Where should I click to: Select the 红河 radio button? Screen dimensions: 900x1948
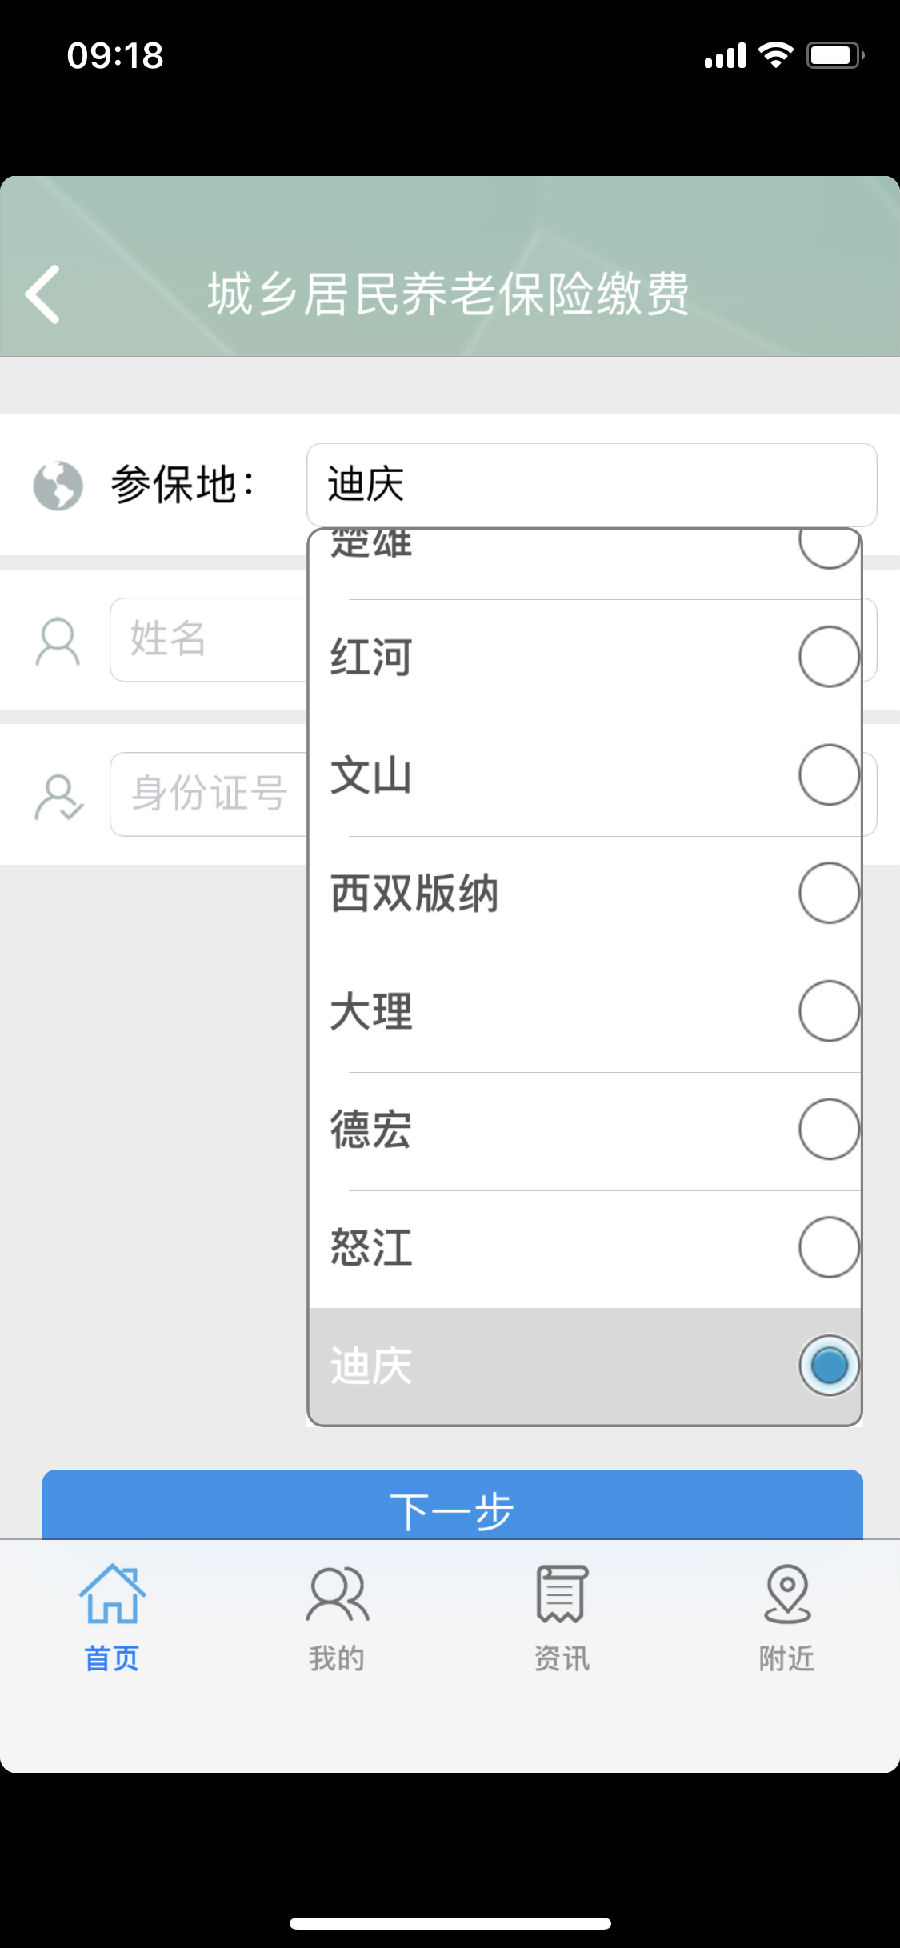pos(828,657)
